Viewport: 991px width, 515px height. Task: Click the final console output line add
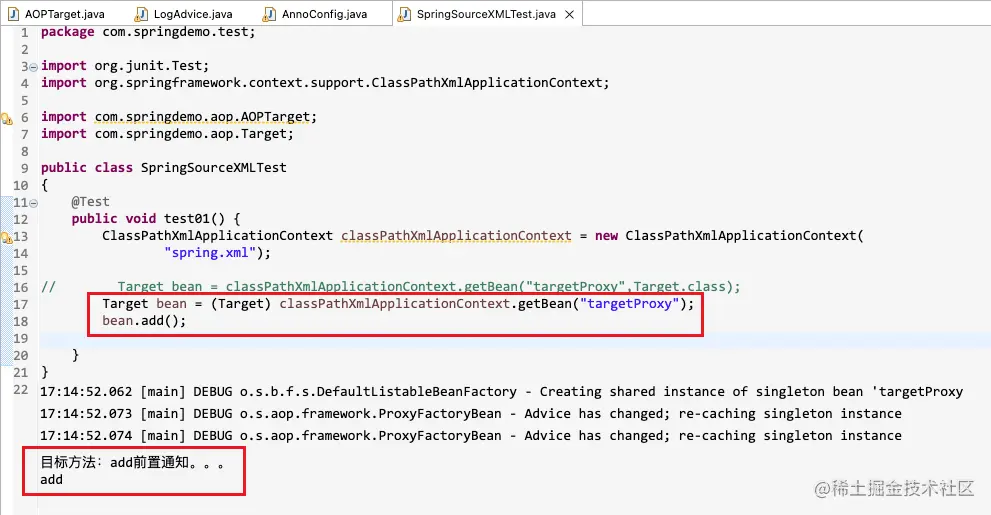51,480
